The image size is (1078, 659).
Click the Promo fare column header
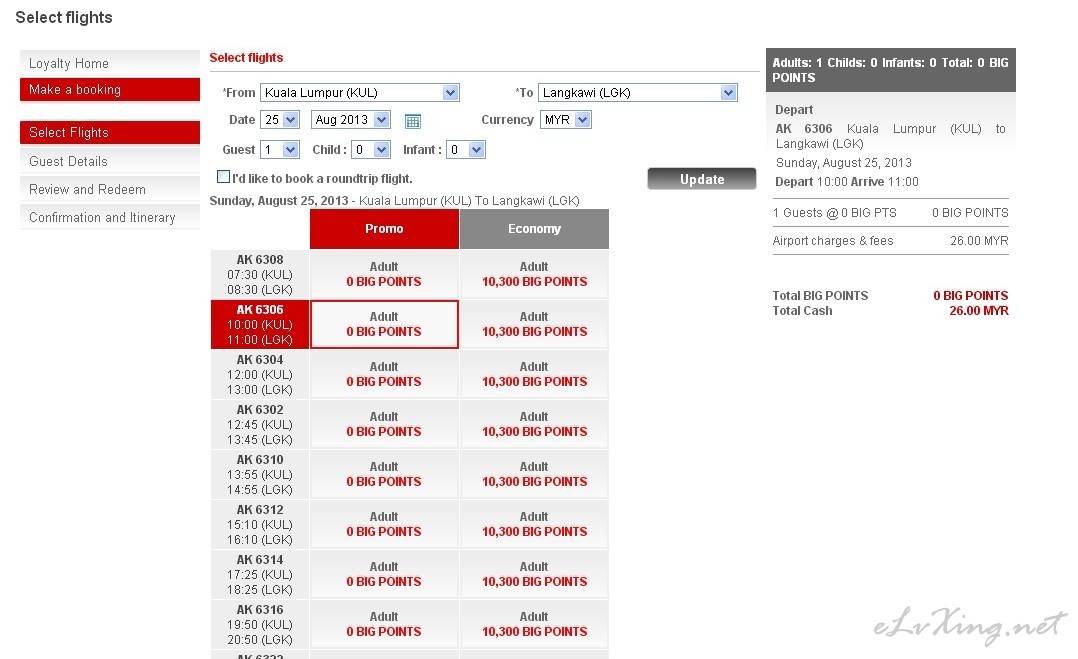click(384, 229)
